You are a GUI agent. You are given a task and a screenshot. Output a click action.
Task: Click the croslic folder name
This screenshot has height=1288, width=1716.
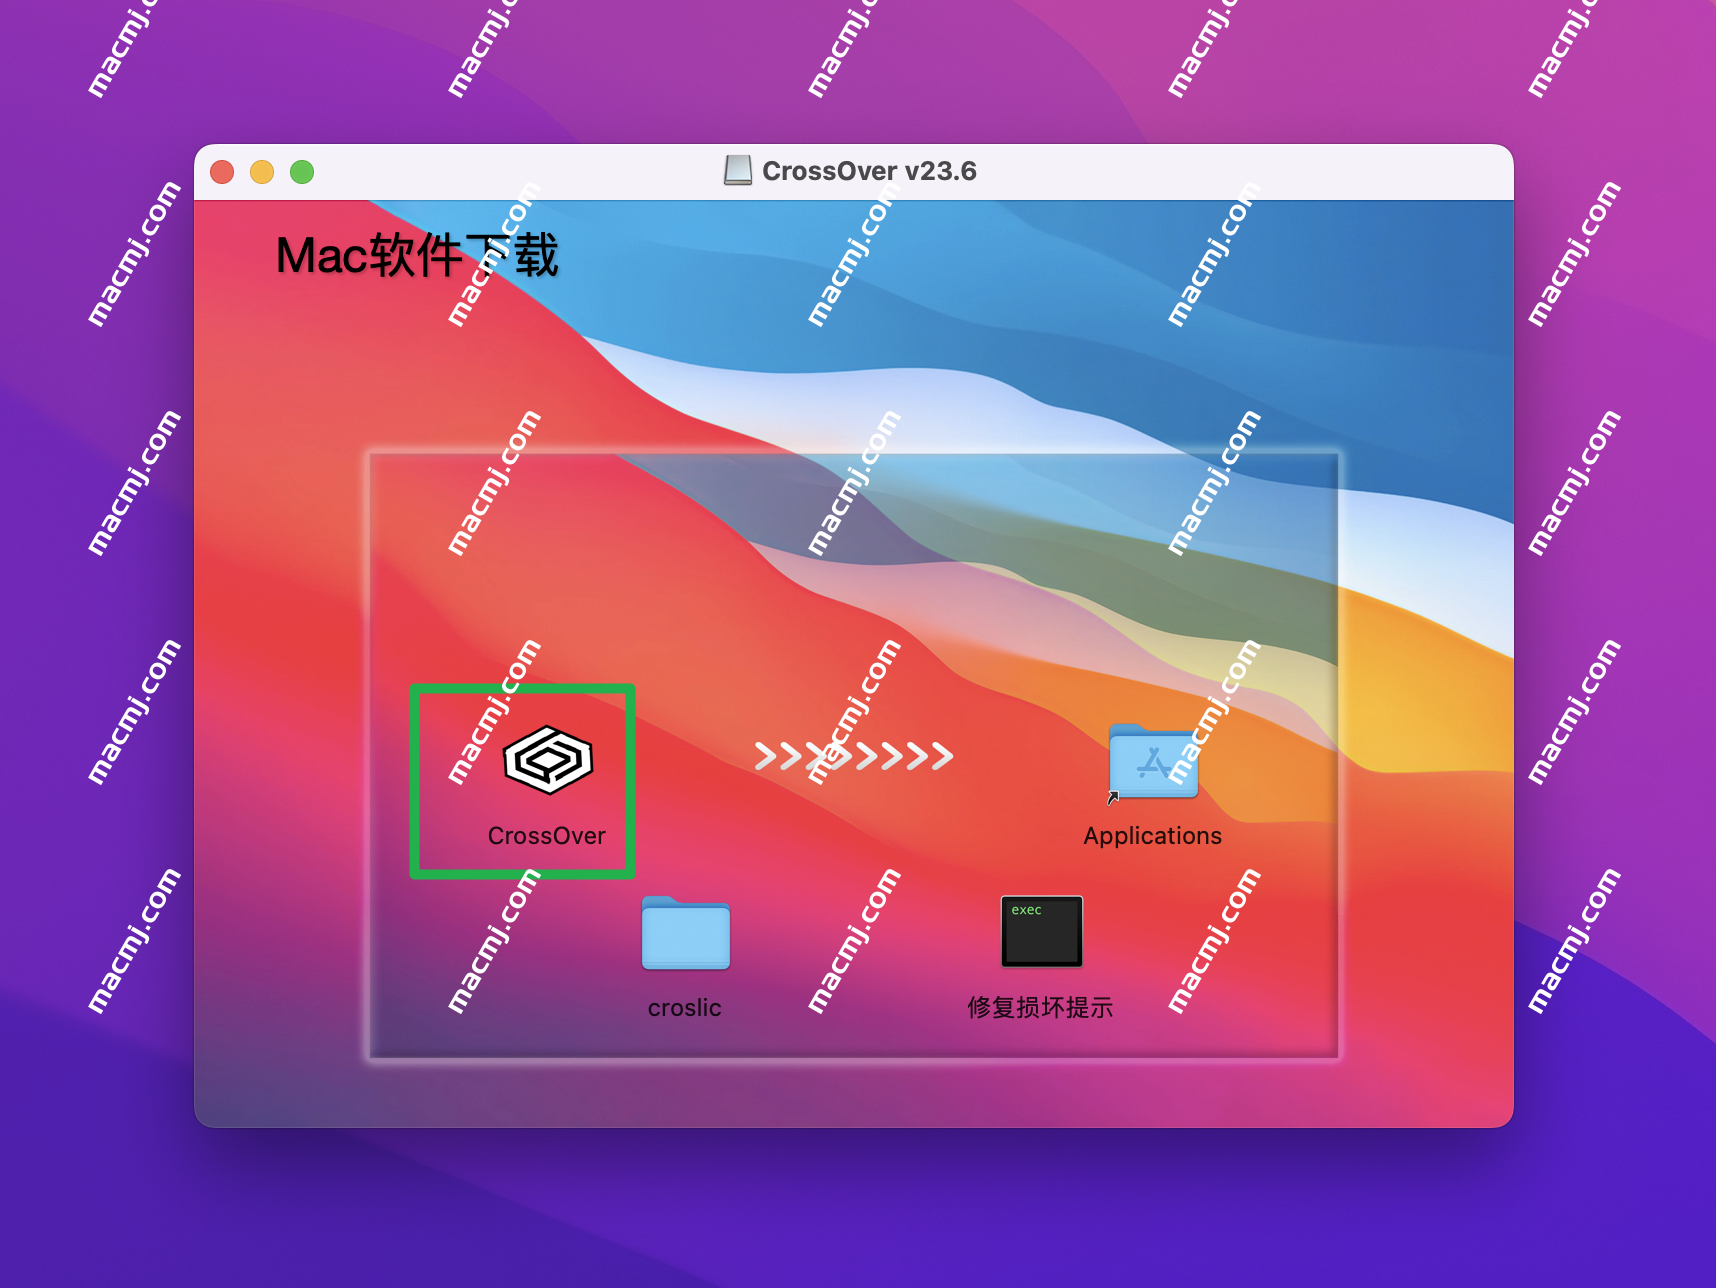[685, 1008]
